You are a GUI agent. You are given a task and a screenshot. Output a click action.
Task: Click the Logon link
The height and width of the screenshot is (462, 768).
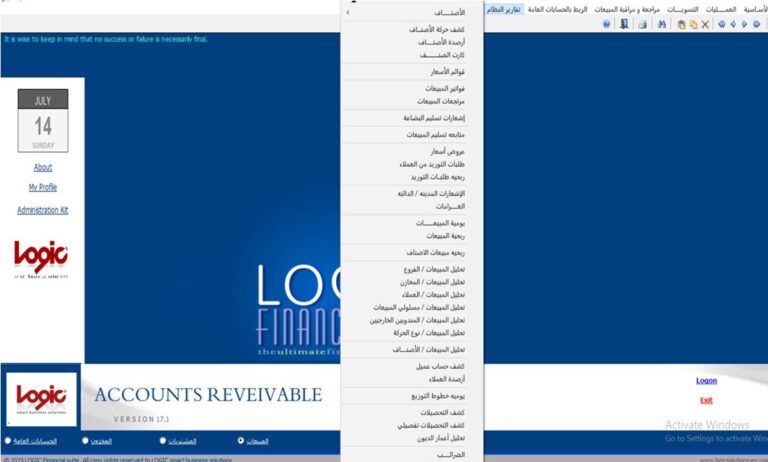(706, 380)
